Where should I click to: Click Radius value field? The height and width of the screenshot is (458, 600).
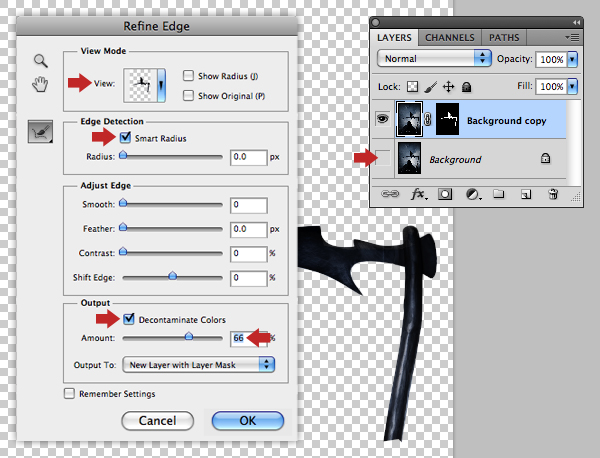click(248, 157)
